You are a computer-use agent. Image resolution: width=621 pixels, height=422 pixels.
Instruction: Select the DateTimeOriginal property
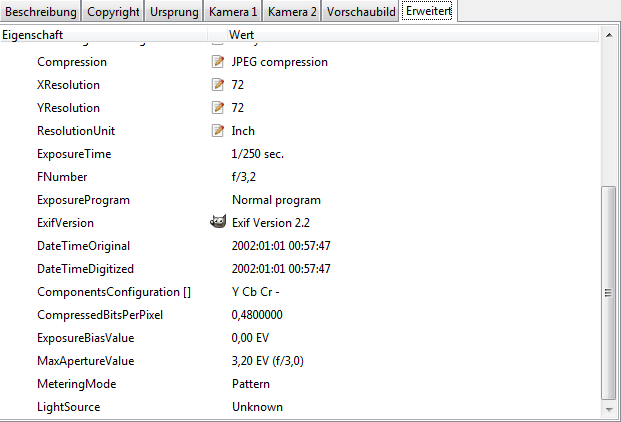(x=83, y=246)
